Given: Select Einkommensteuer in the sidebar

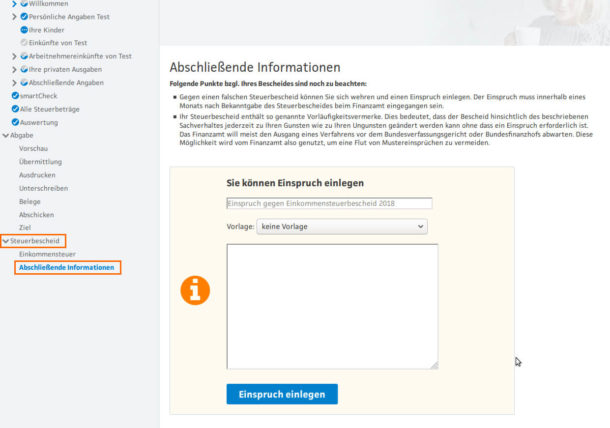Looking at the screenshot, I should click(x=47, y=254).
